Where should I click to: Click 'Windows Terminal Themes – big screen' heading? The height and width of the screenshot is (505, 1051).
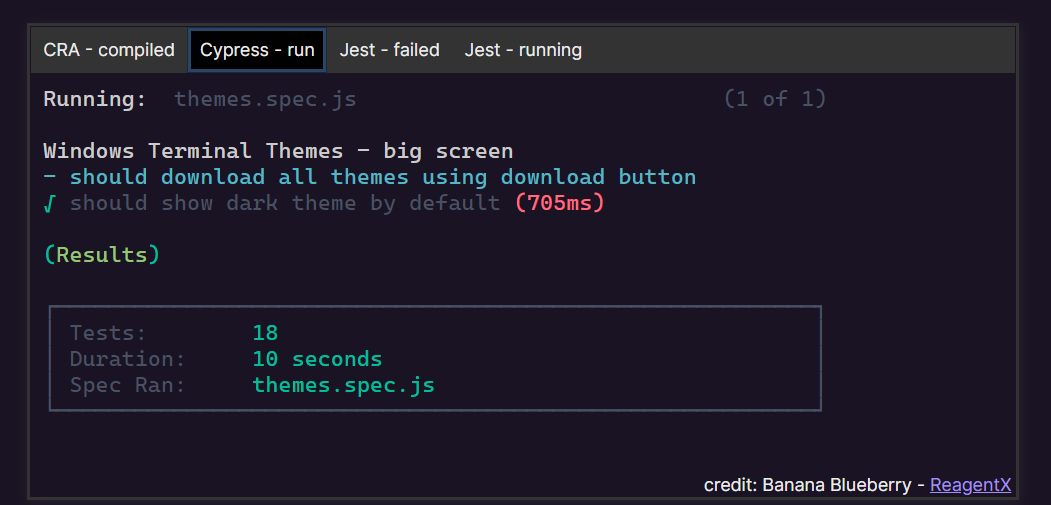(278, 151)
